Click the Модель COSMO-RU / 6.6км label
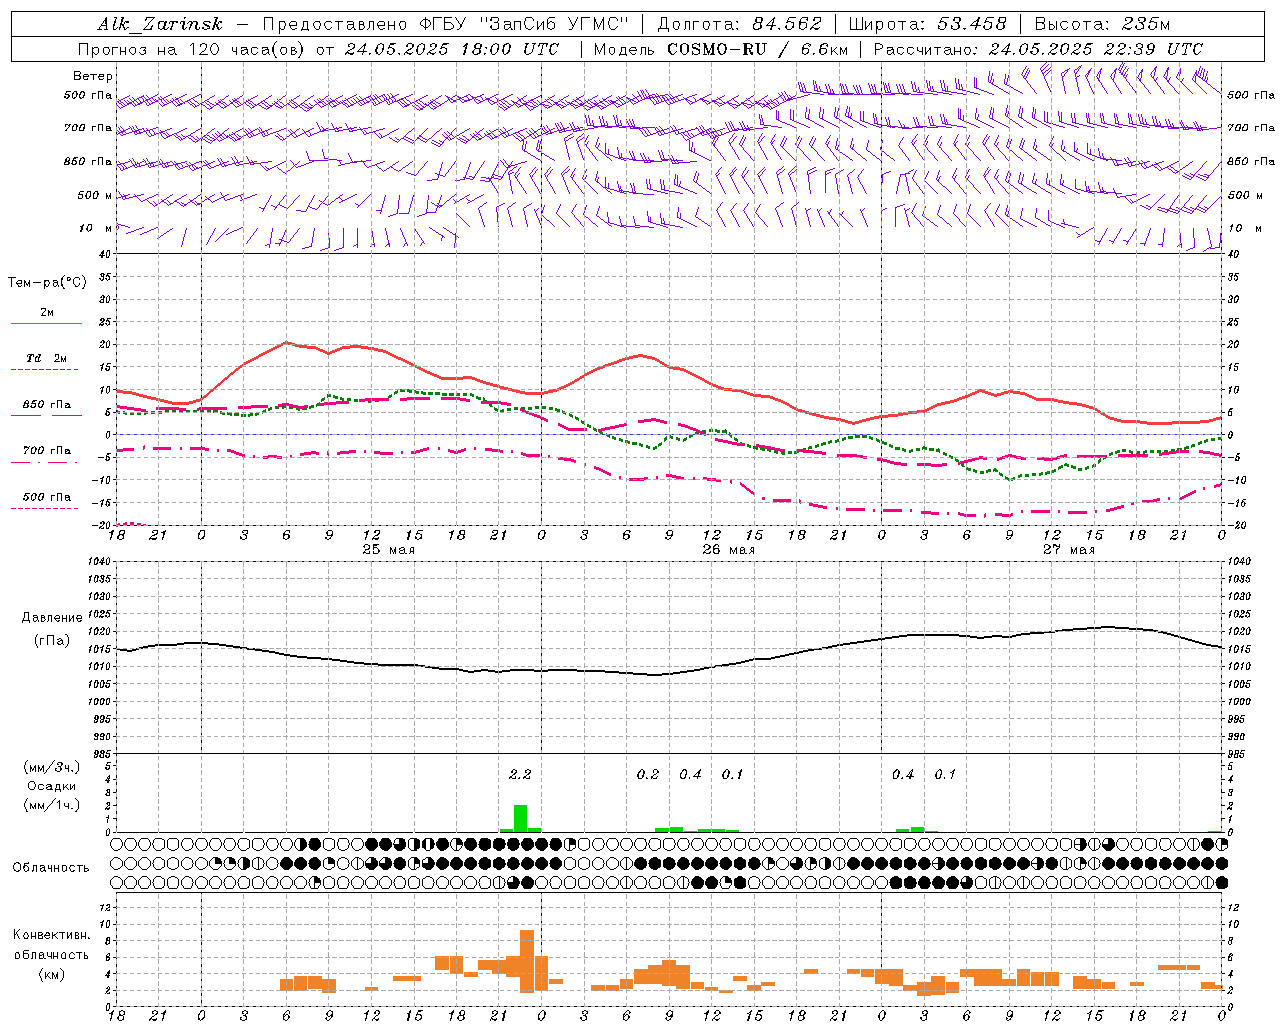 tap(720, 49)
